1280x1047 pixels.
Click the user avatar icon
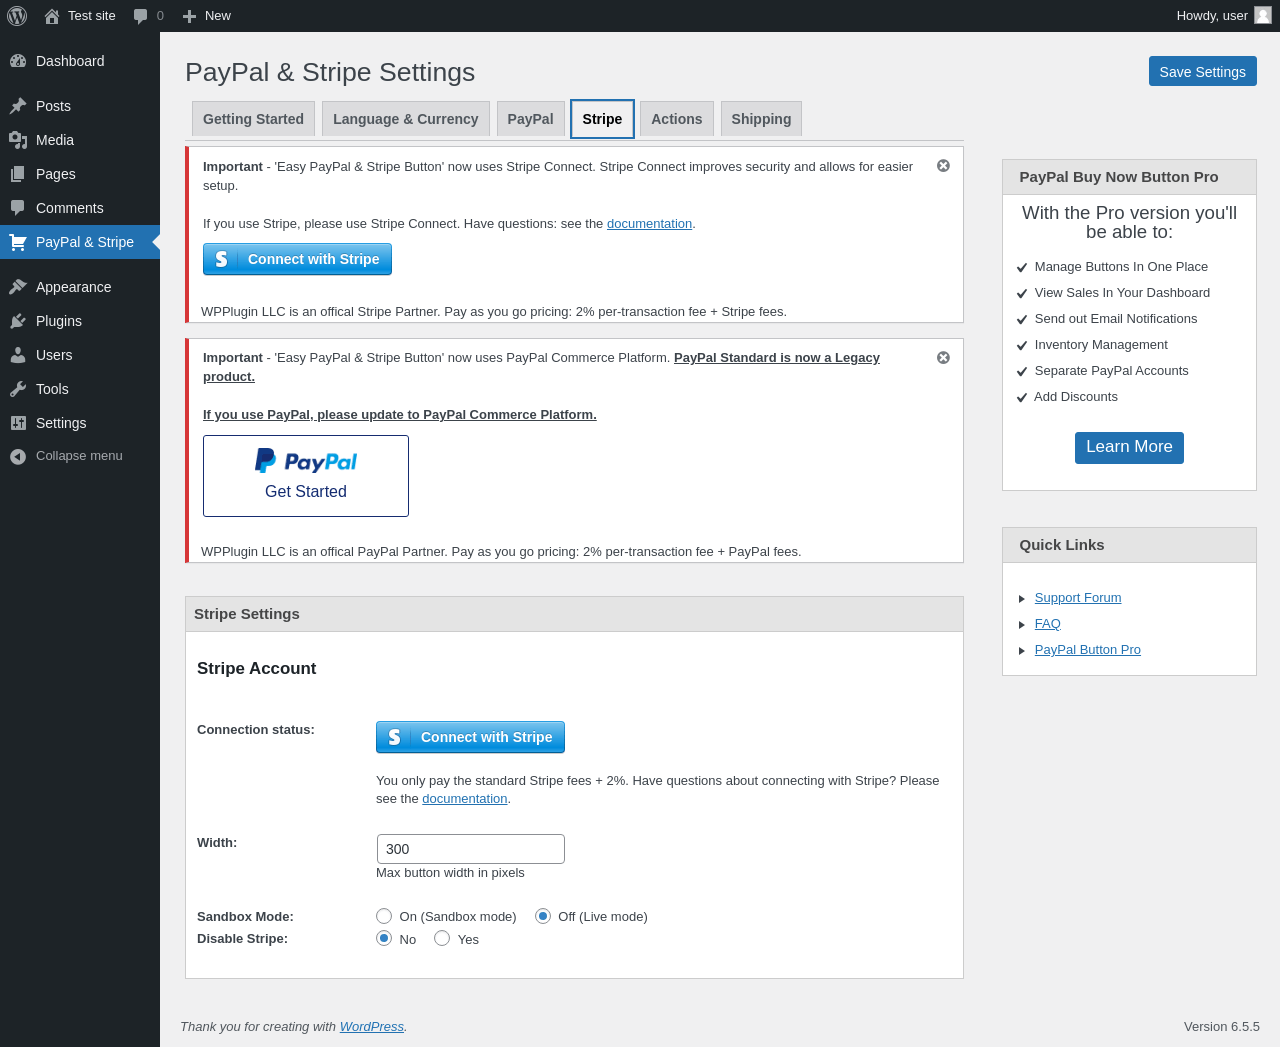tap(1263, 16)
